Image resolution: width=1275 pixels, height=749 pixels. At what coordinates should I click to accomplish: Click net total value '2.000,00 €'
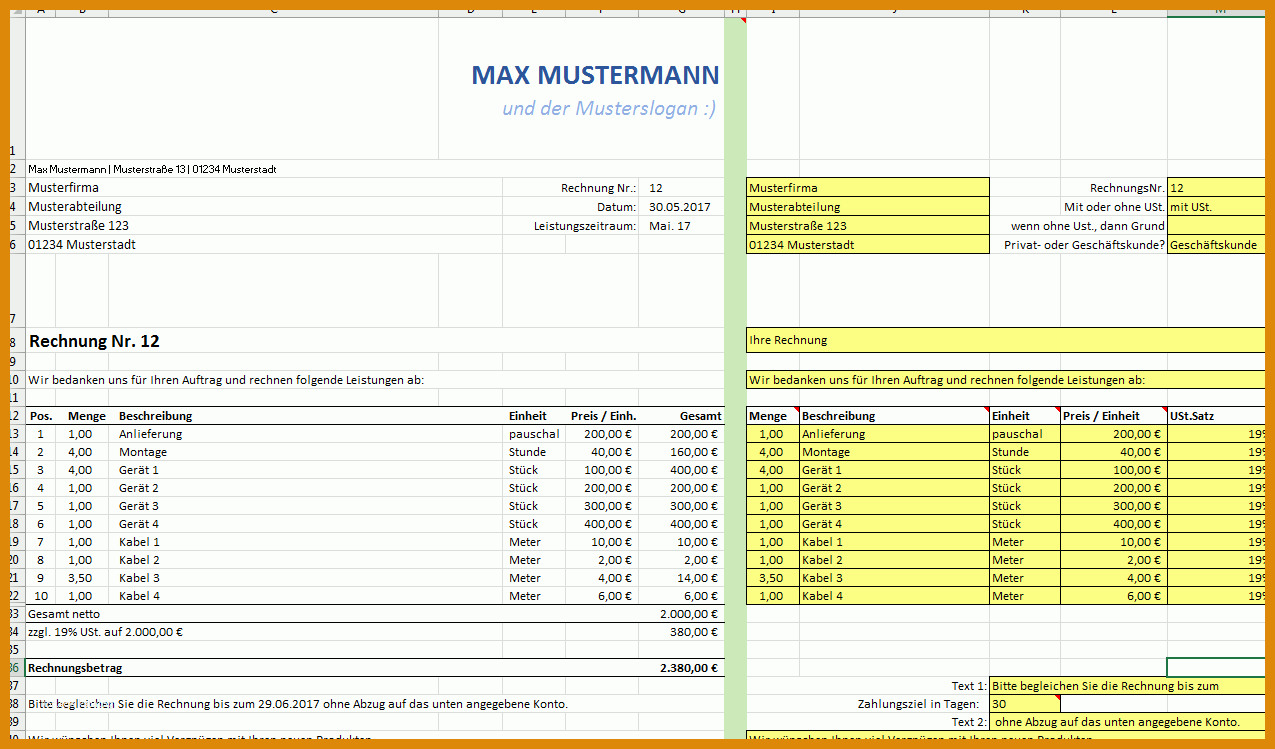(x=689, y=614)
